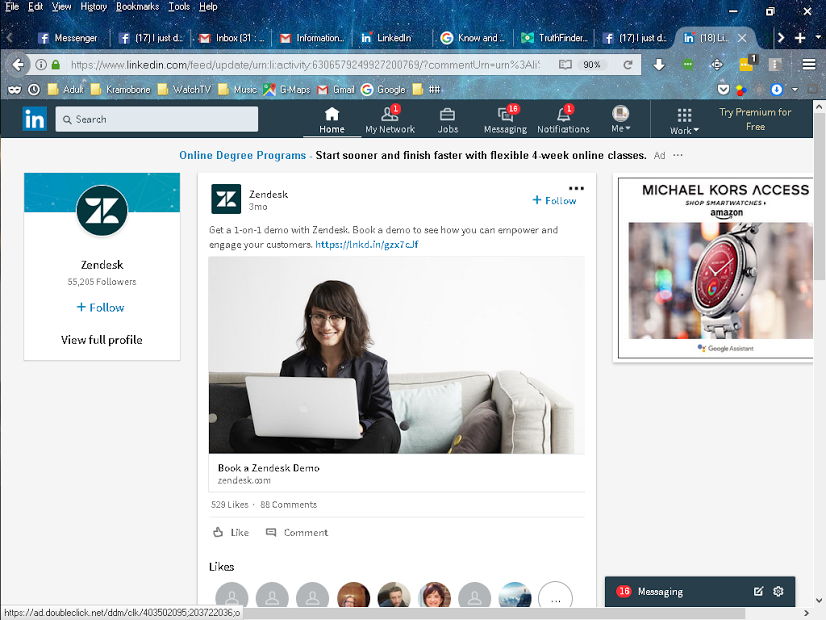This screenshot has width=826, height=620.
Task: Follow Zendesk from the post header
Action: point(554,200)
